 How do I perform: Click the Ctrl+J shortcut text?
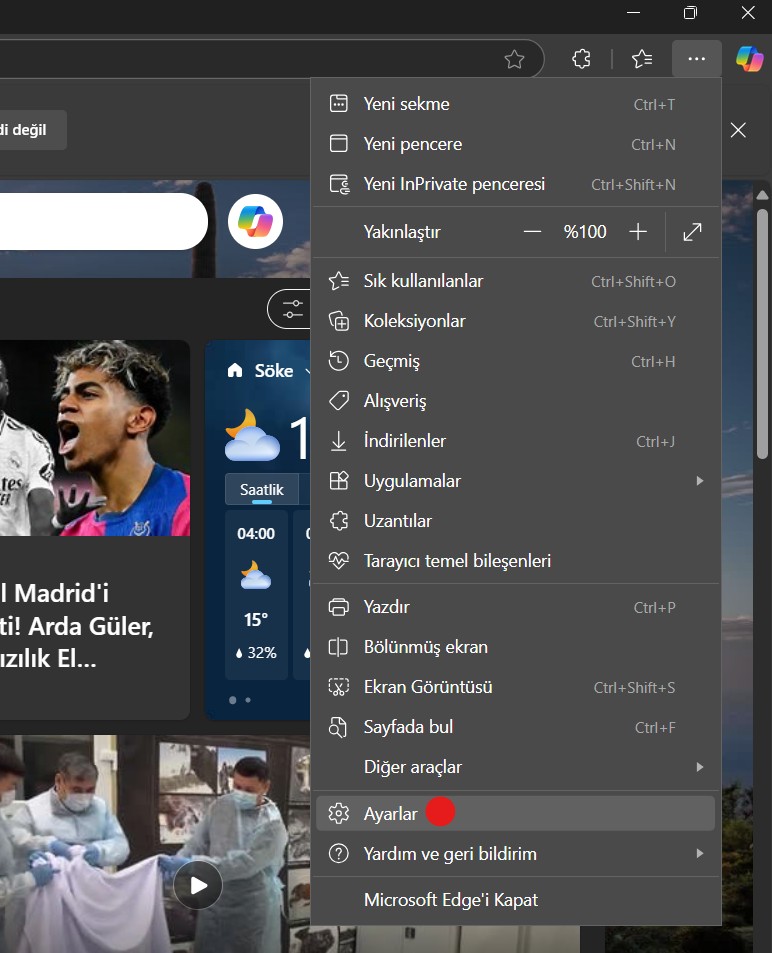pos(655,441)
